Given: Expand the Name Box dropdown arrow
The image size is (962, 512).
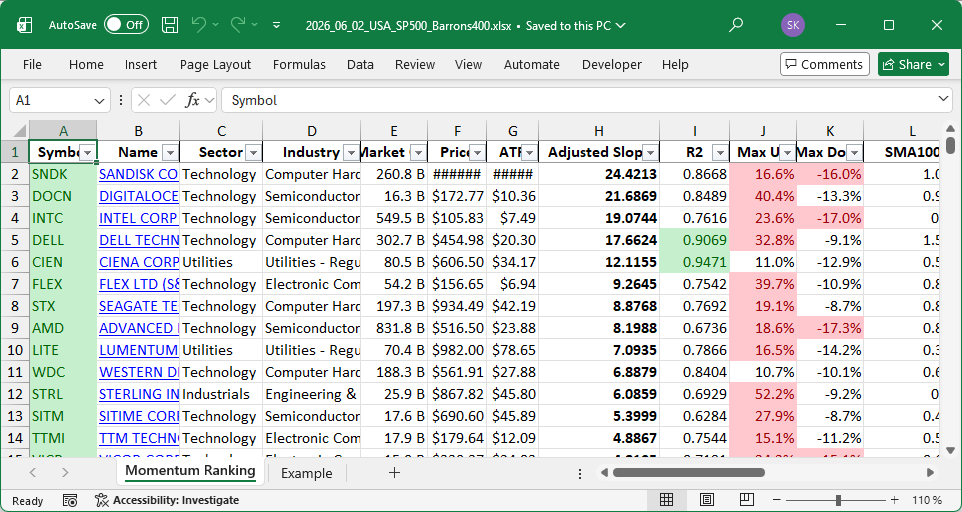Looking at the screenshot, I should coord(99,101).
